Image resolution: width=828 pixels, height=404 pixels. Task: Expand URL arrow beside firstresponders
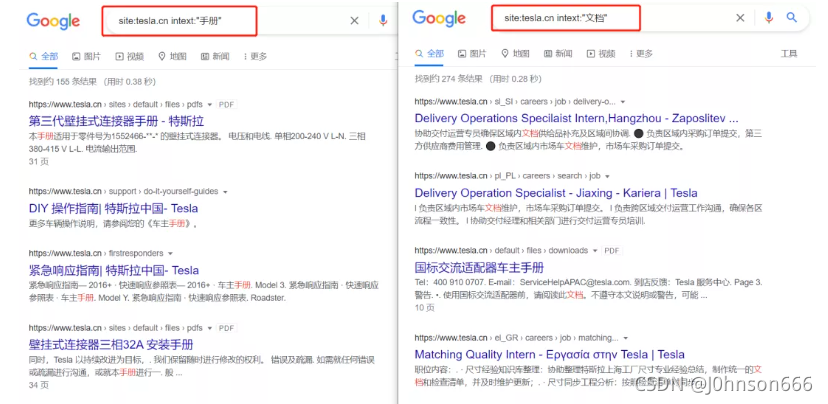coord(170,253)
